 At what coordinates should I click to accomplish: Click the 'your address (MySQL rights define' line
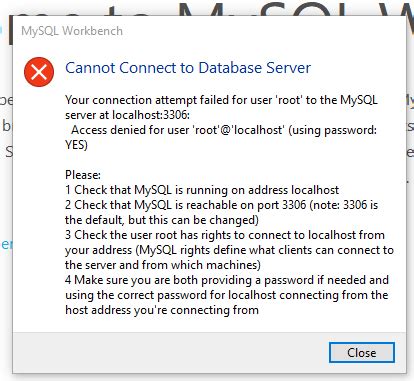click(229, 250)
